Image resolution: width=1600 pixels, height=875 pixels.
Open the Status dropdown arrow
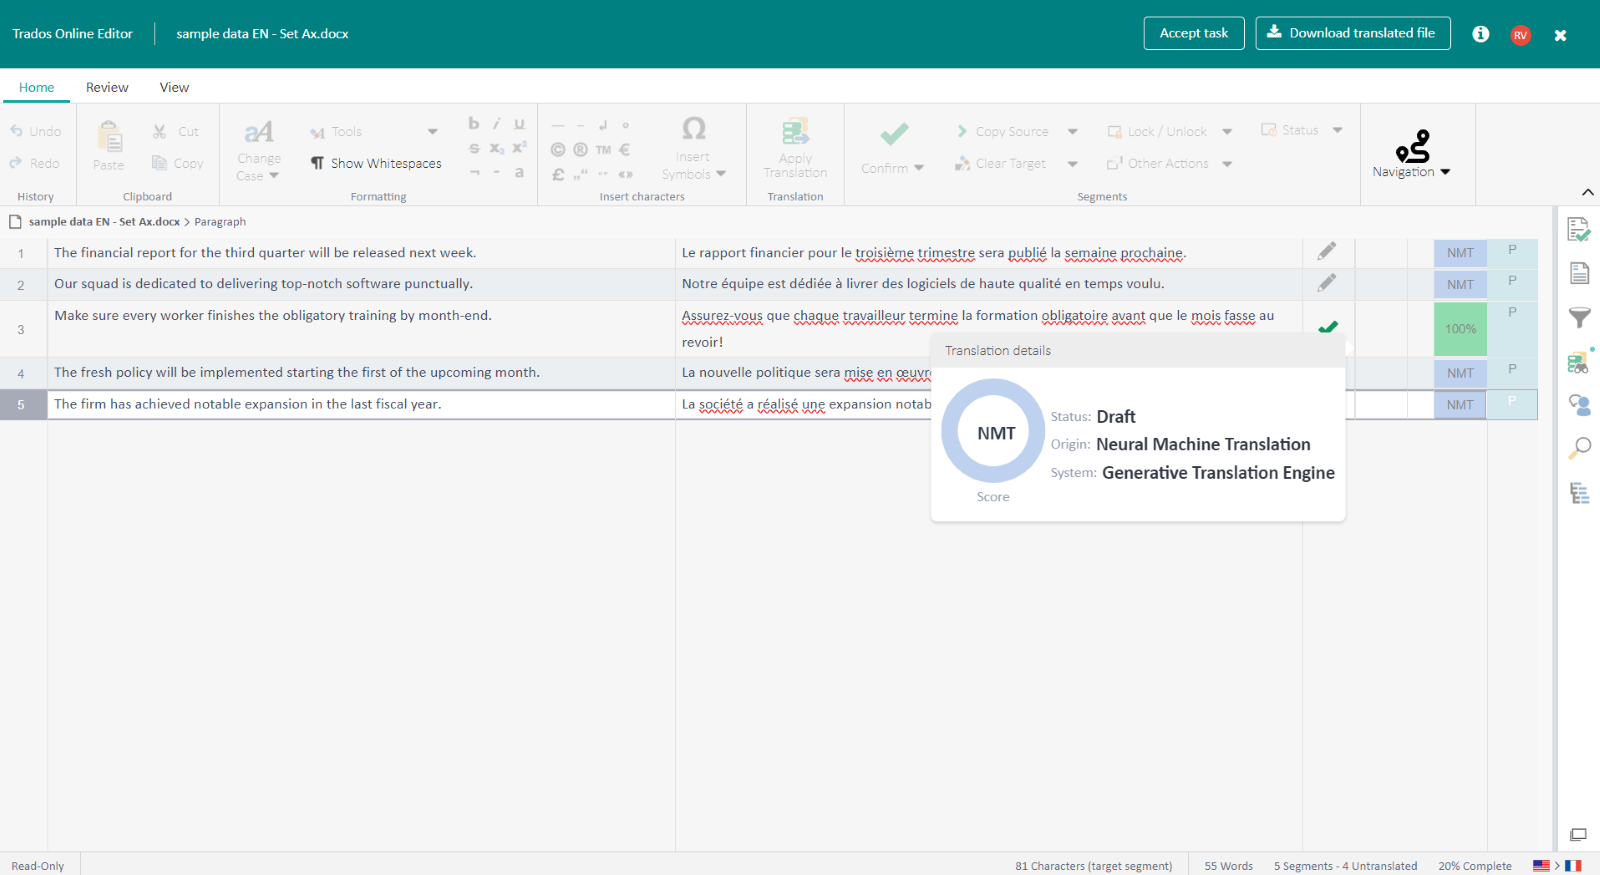point(1338,130)
